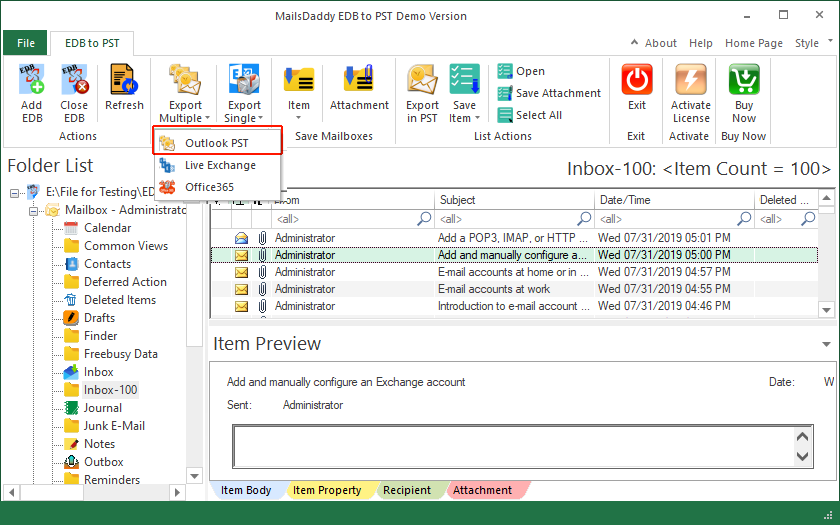Click the Add EDB icon
The height and width of the screenshot is (525, 840).
coord(31,81)
